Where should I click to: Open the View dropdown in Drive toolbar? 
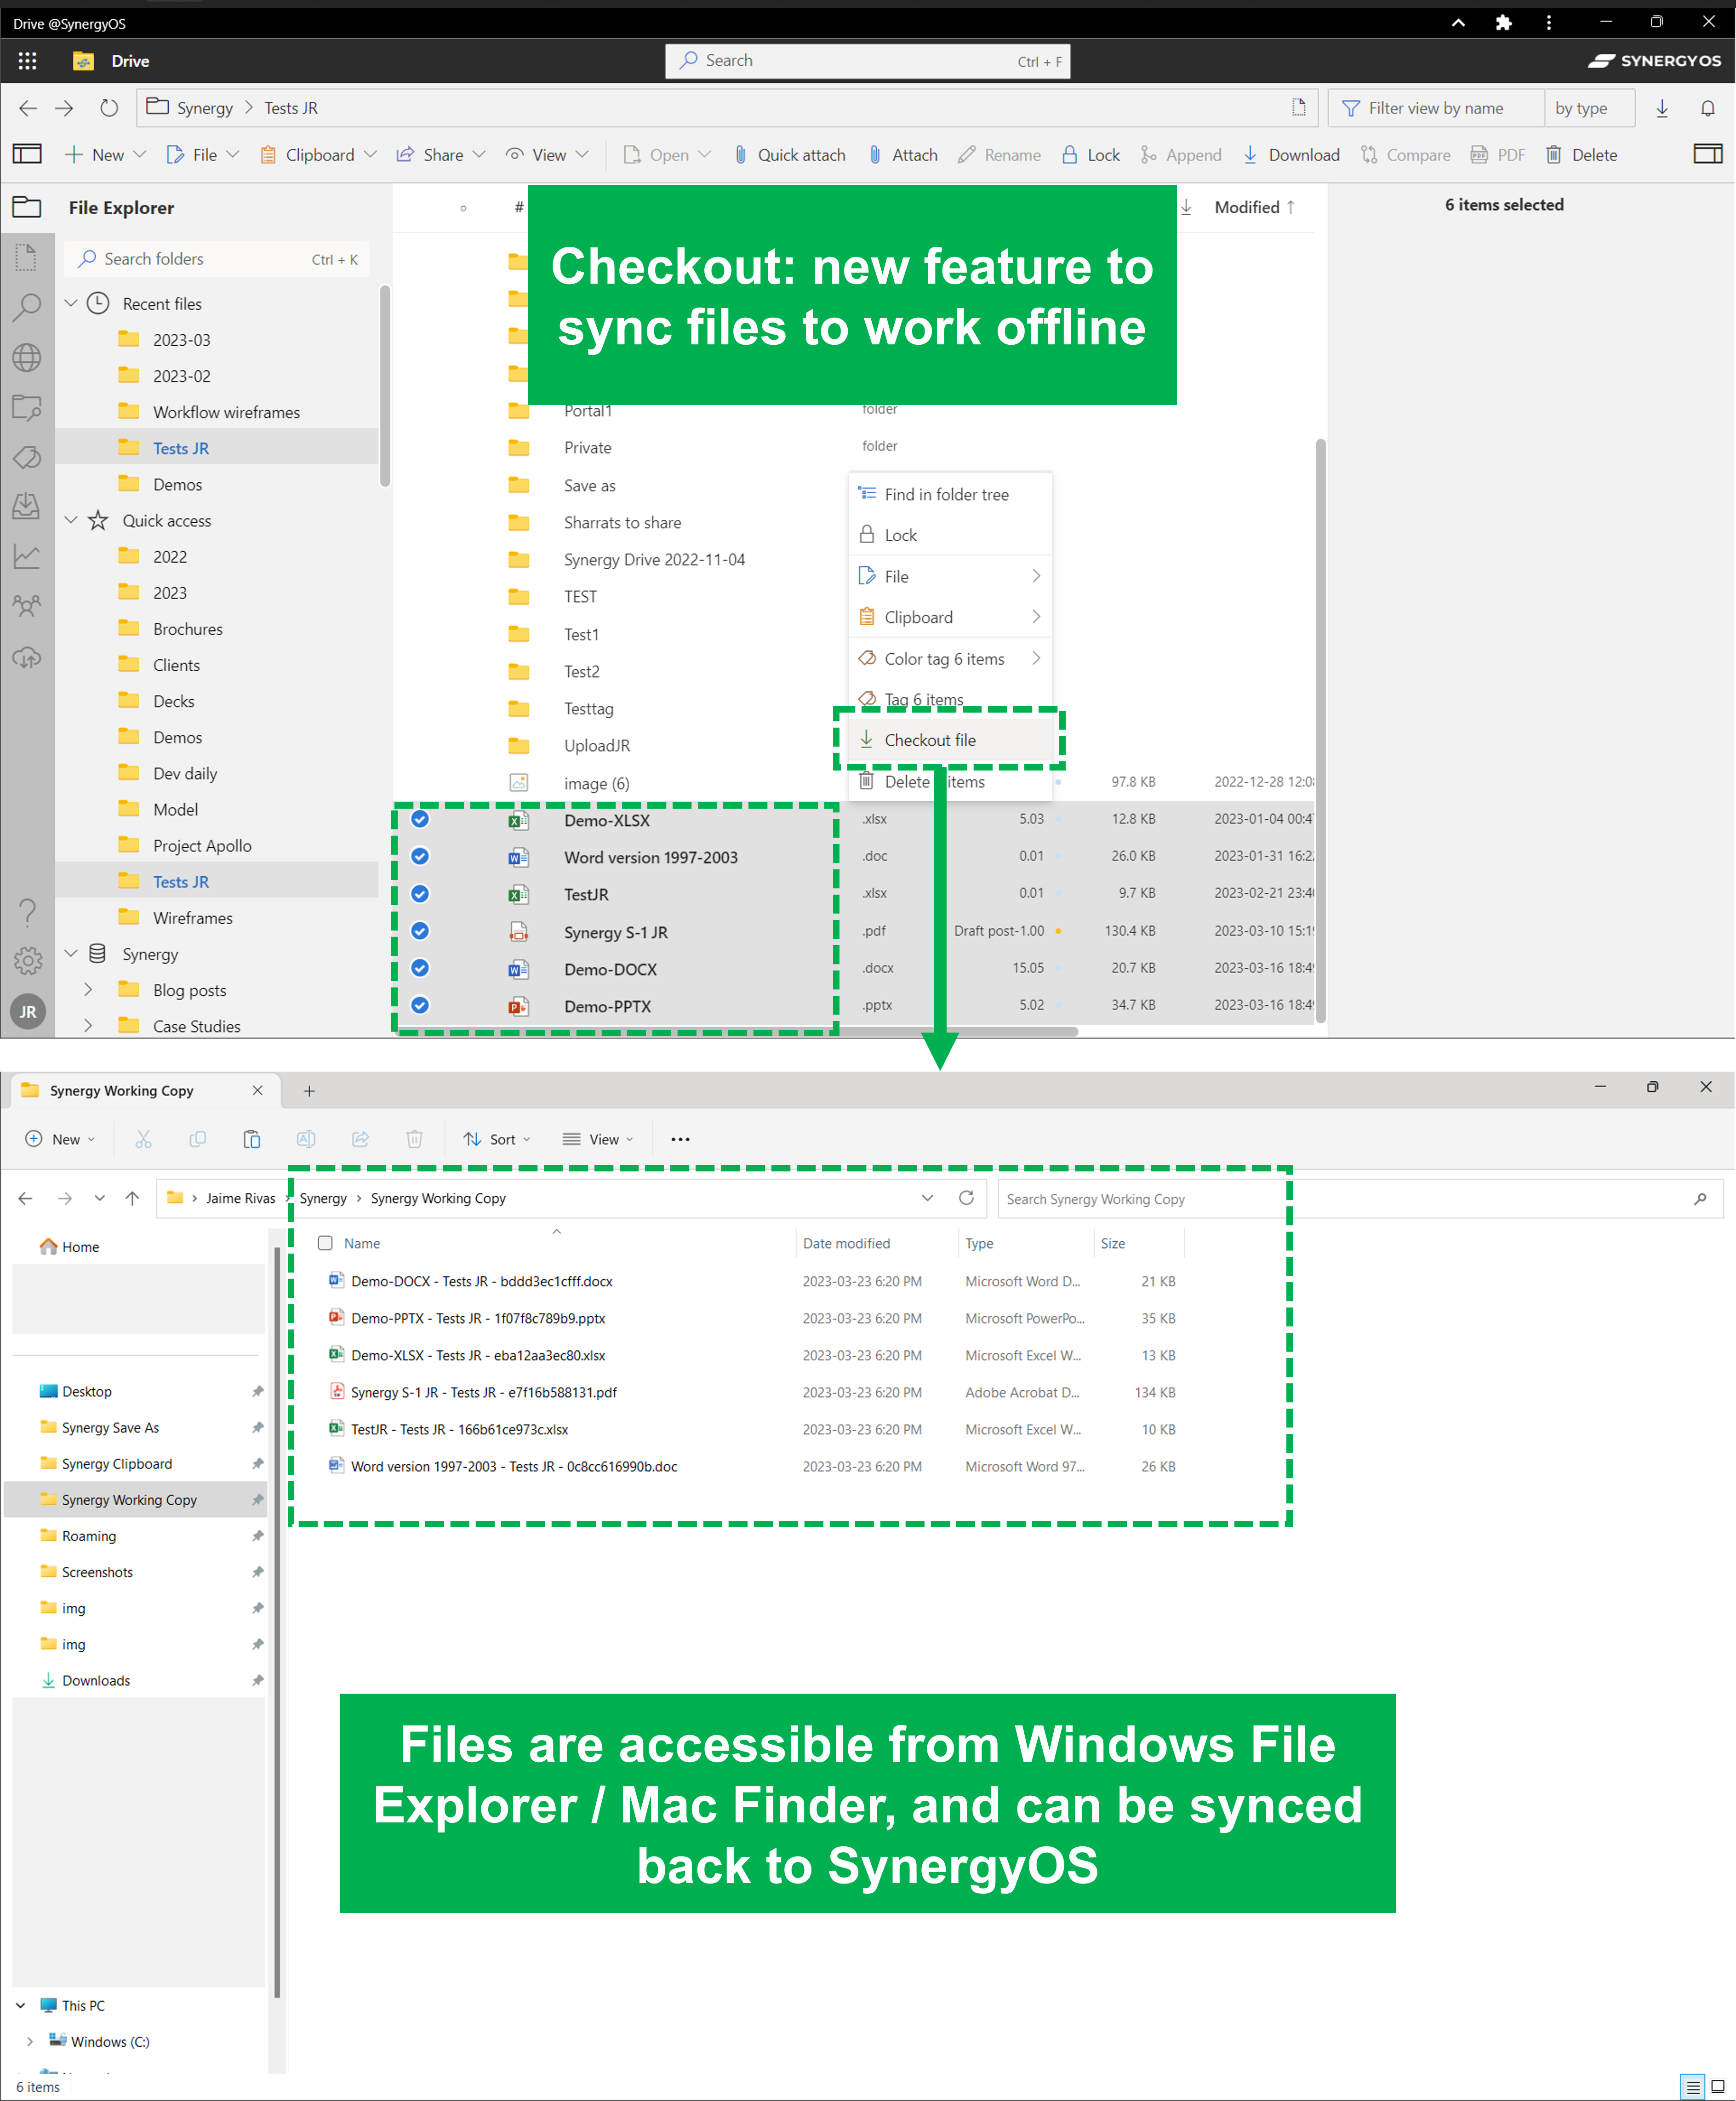click(547, 155)
